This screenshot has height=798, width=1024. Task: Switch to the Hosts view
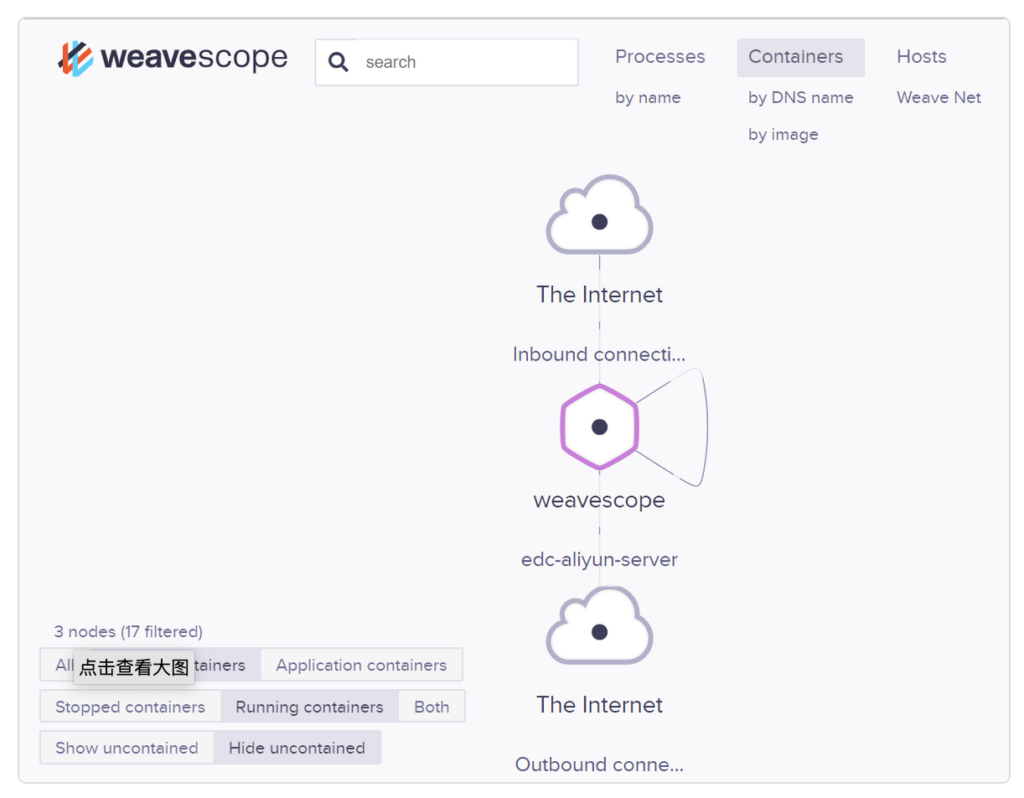click(x=921, y=57)
